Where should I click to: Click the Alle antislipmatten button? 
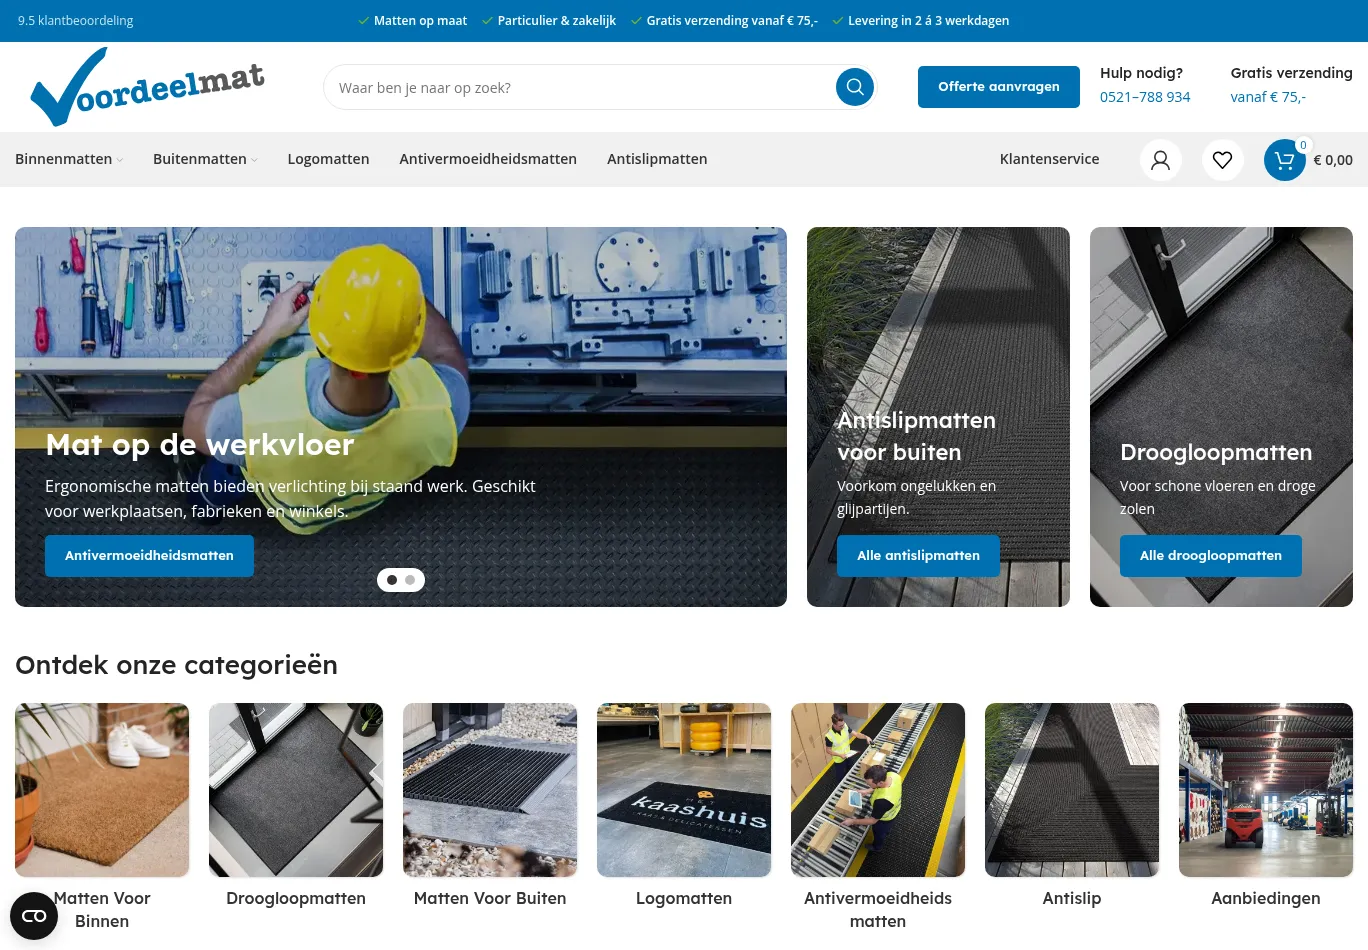coord(918,556)
